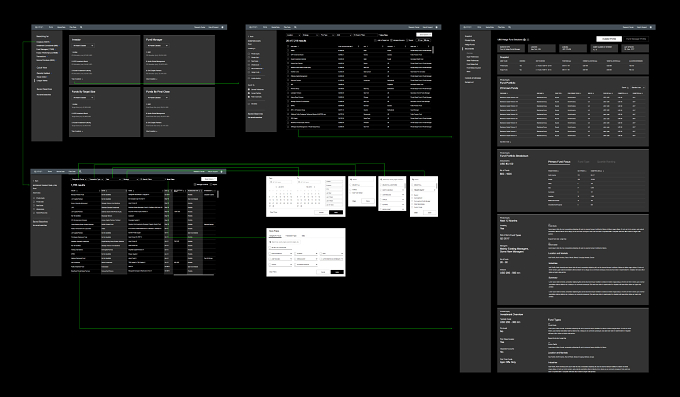Viewport: 680px width, 397px height.
Task: Tick the select-all checkbox in results table header
Action: pyautogui.click(x=288, y=46)
